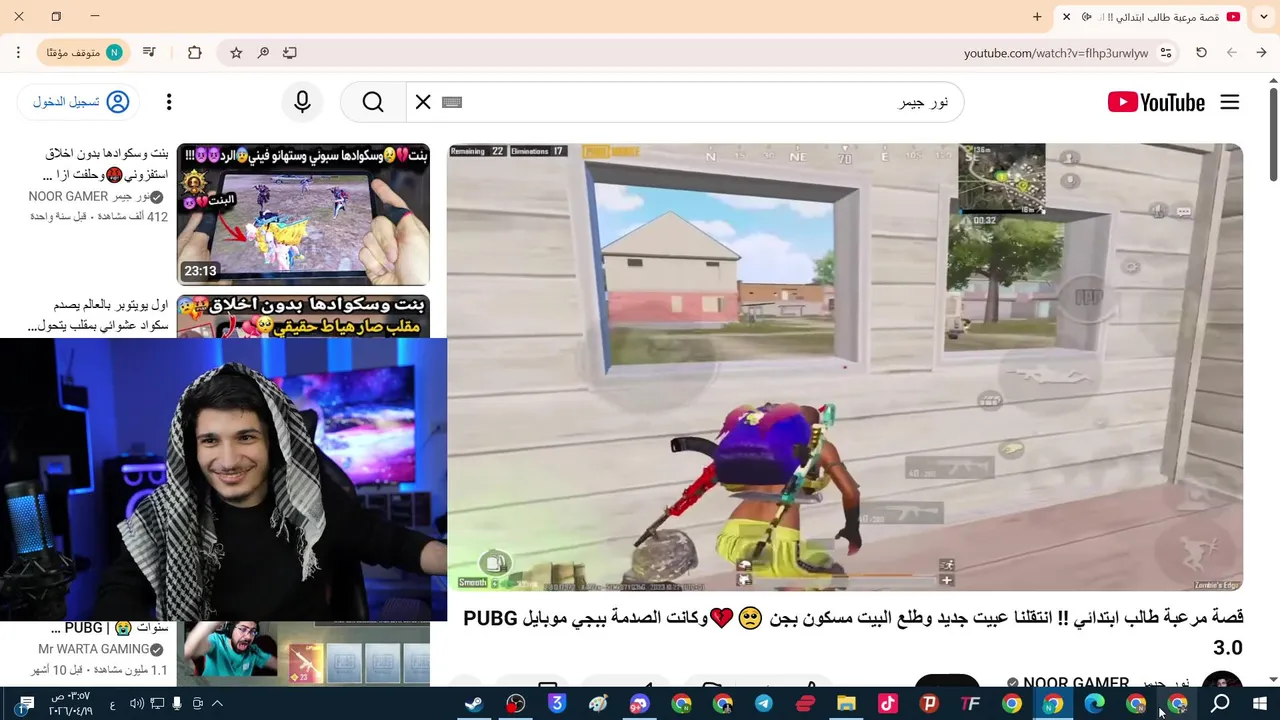Open video اول يوتيوبر بالعالم يصدم سكواد
The image size is (1280, 720).
pos(98,315)
